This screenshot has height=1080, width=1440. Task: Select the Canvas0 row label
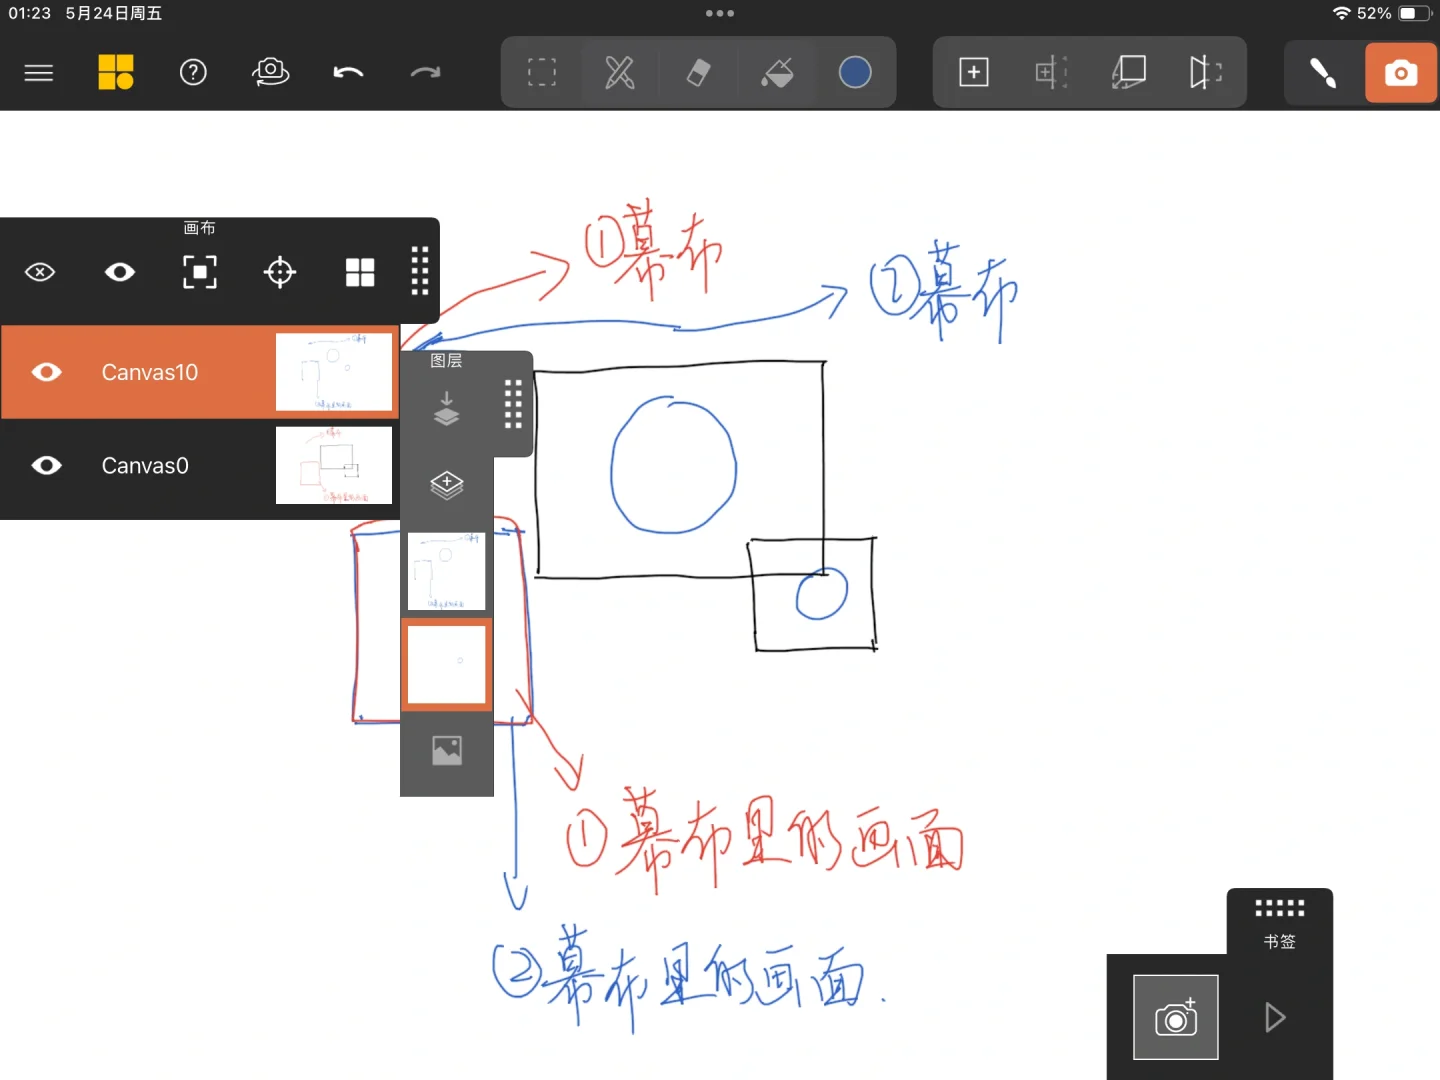(145, 465)
